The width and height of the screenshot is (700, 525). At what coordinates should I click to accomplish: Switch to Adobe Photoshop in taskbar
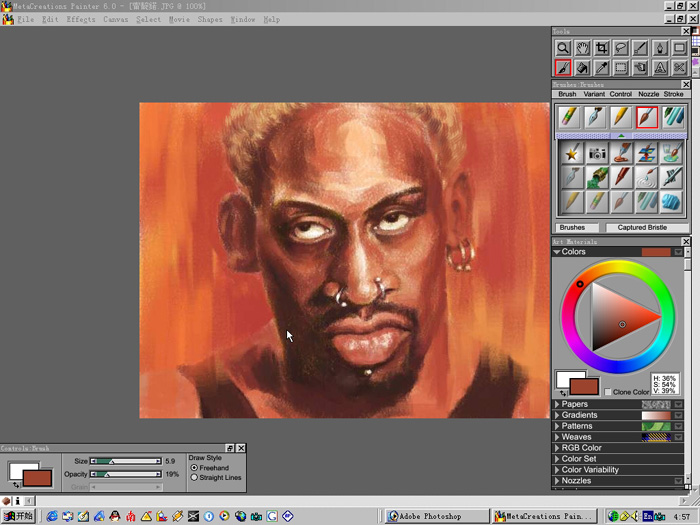437,516
